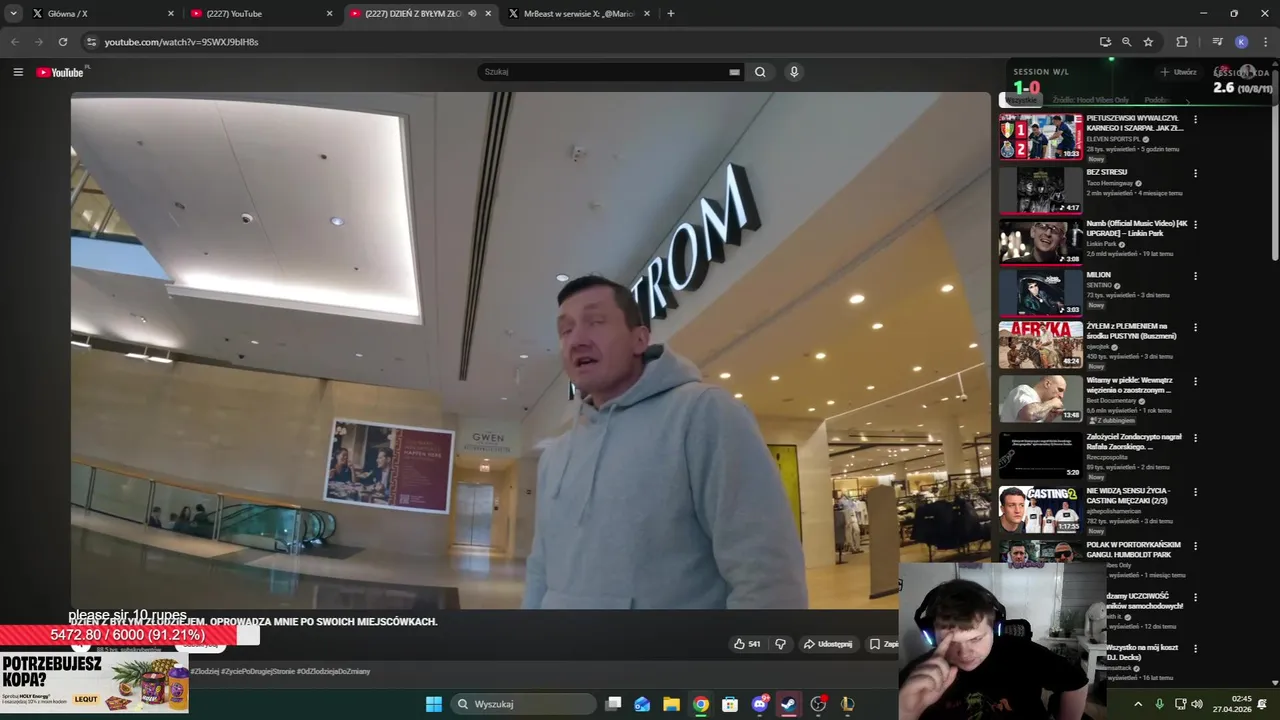Image resolution: width=1280 pixels, height=720 pixels.
Task: Click the address bar URL
Action: [x=181, y=42]
